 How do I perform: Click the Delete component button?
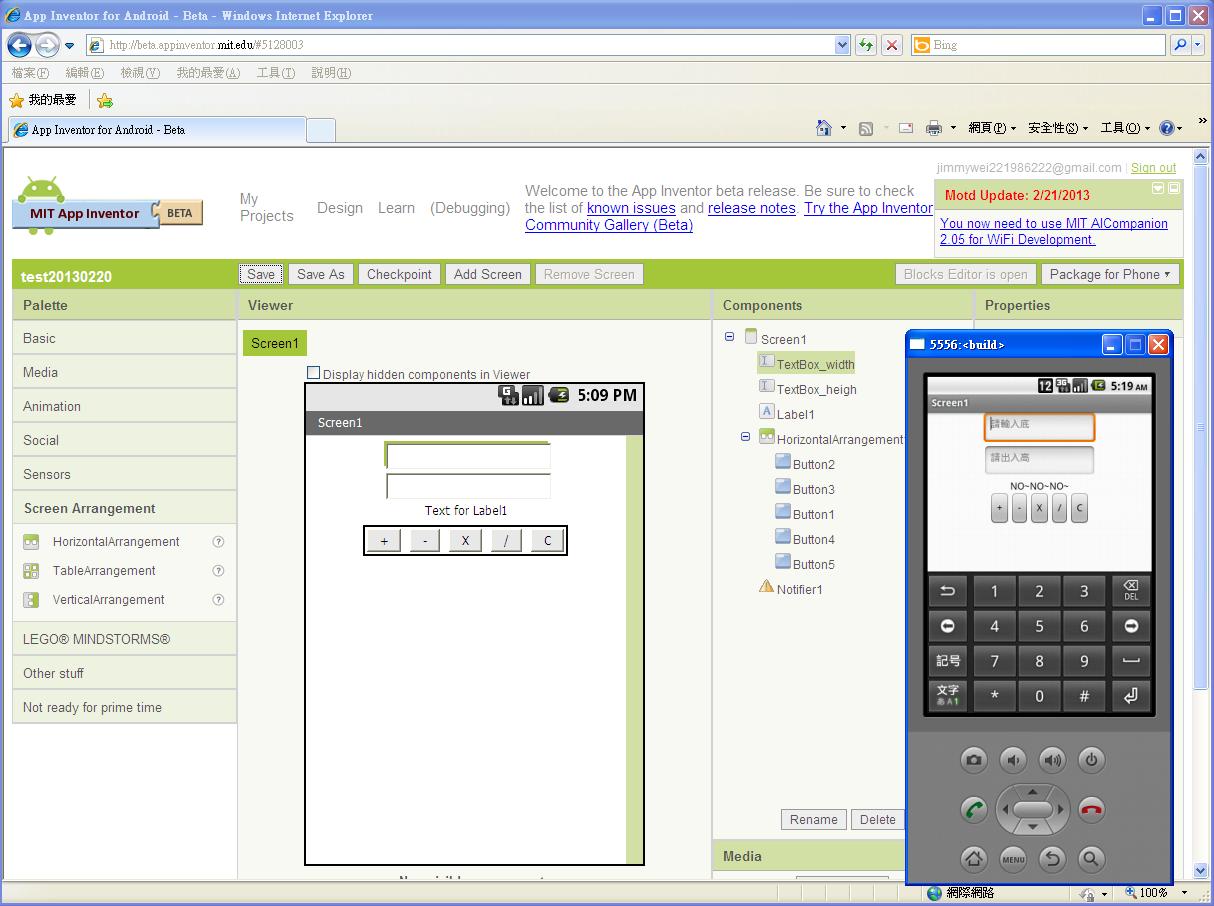click(877, 819)
